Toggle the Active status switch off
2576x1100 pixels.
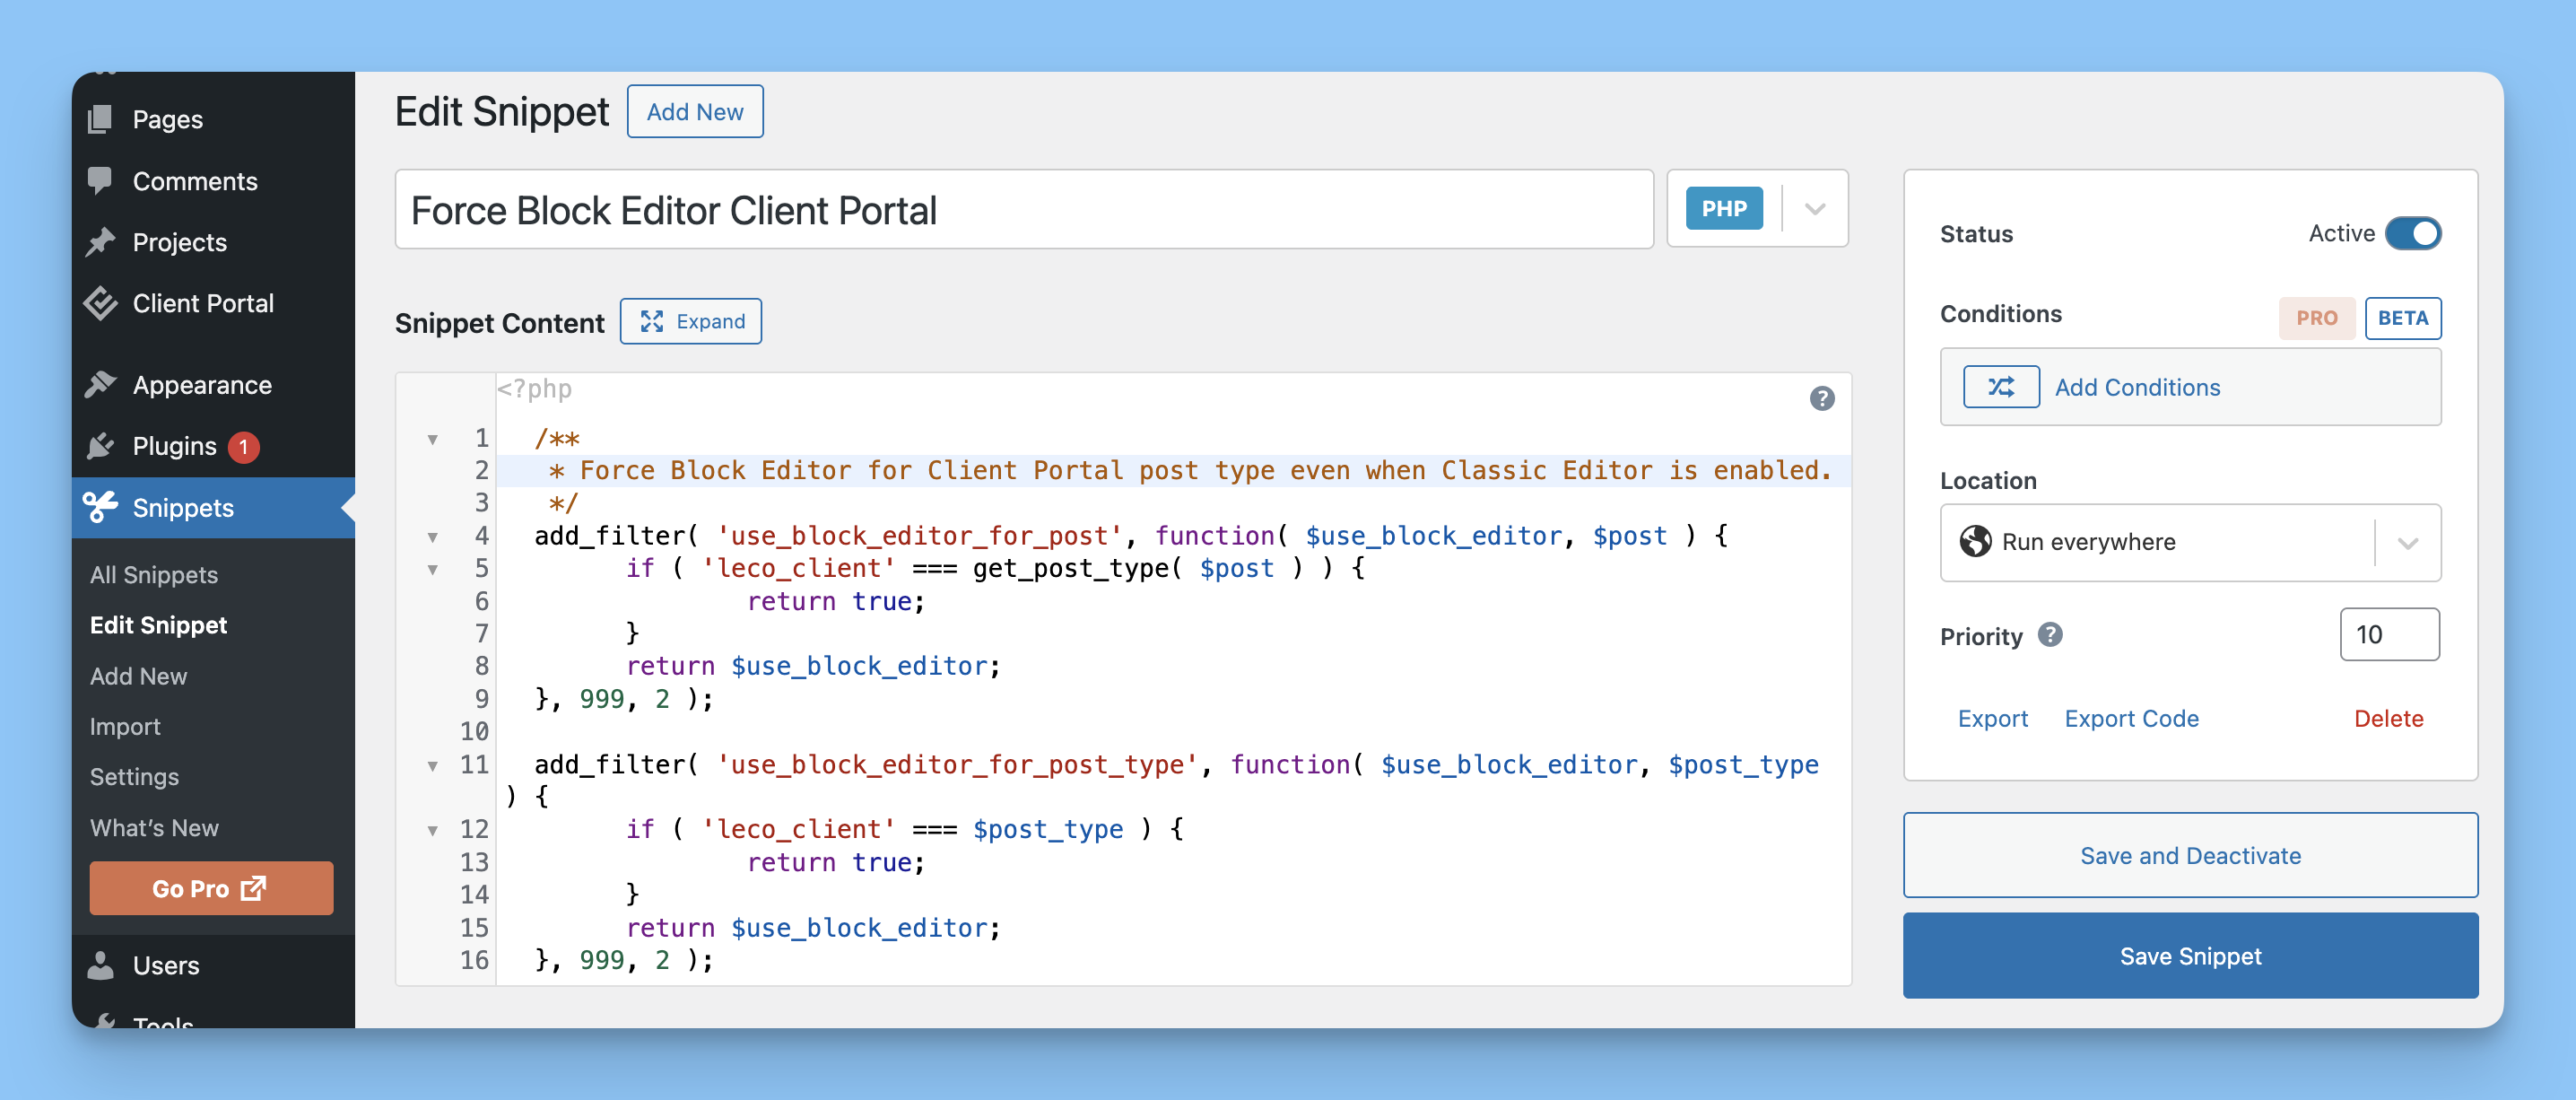(x=2413, y=233)
